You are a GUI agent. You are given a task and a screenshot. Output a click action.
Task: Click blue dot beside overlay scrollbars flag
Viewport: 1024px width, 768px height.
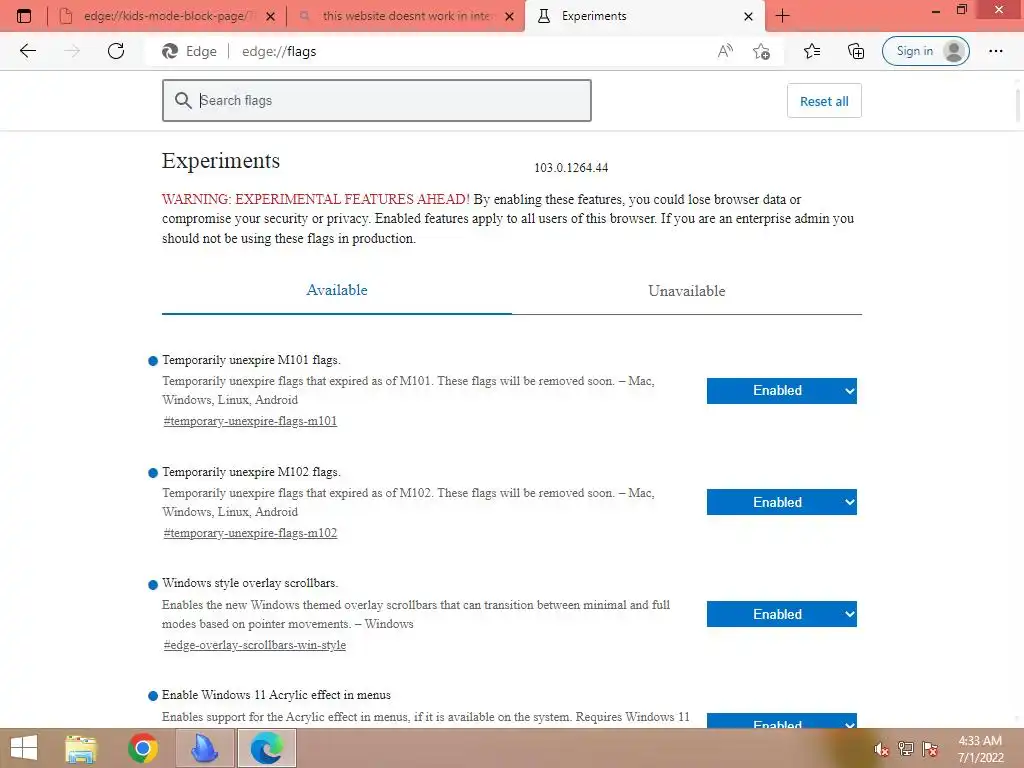(153, 584)
